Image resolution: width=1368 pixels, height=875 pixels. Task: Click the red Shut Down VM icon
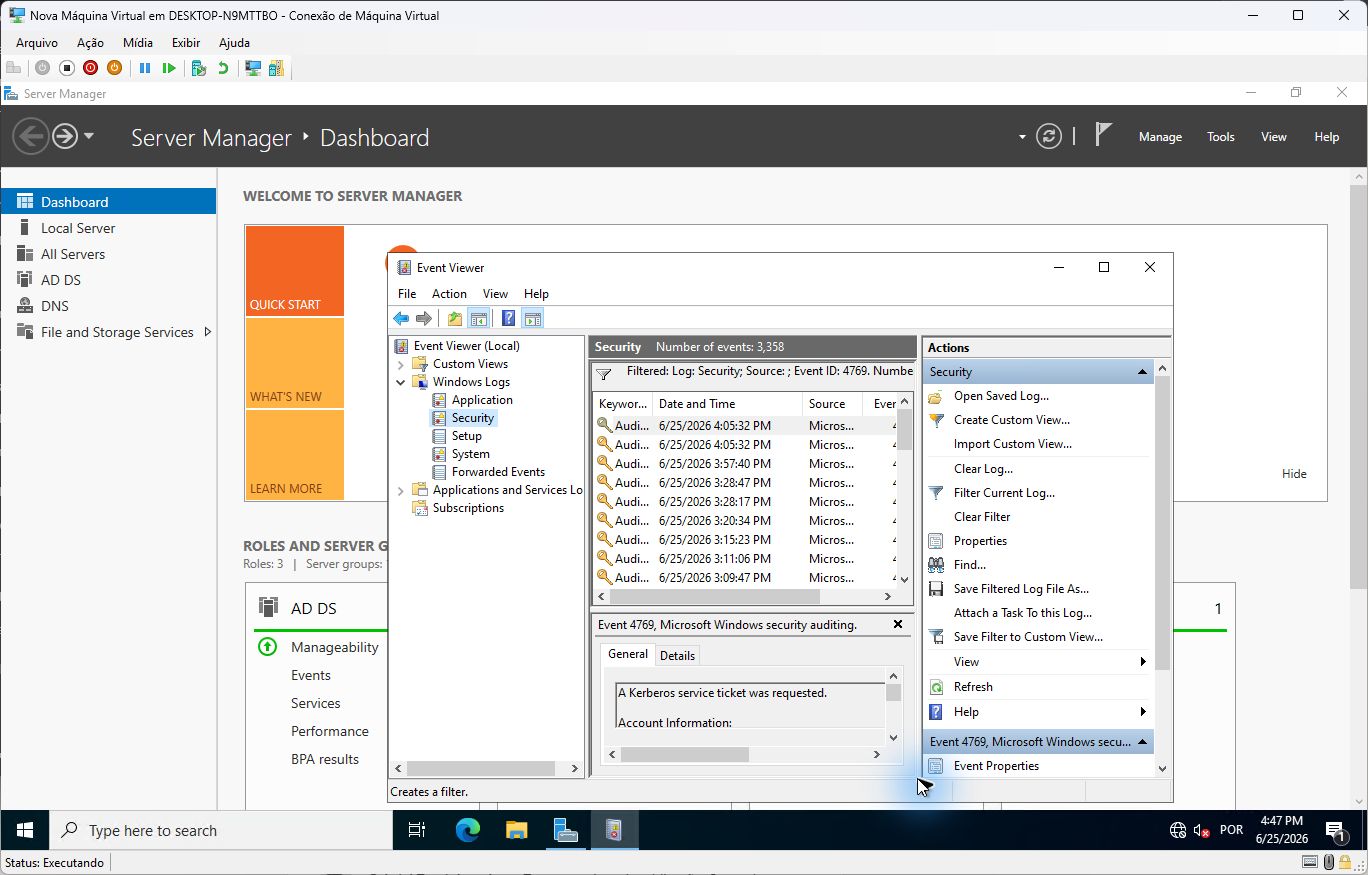(x=90, y=68)
